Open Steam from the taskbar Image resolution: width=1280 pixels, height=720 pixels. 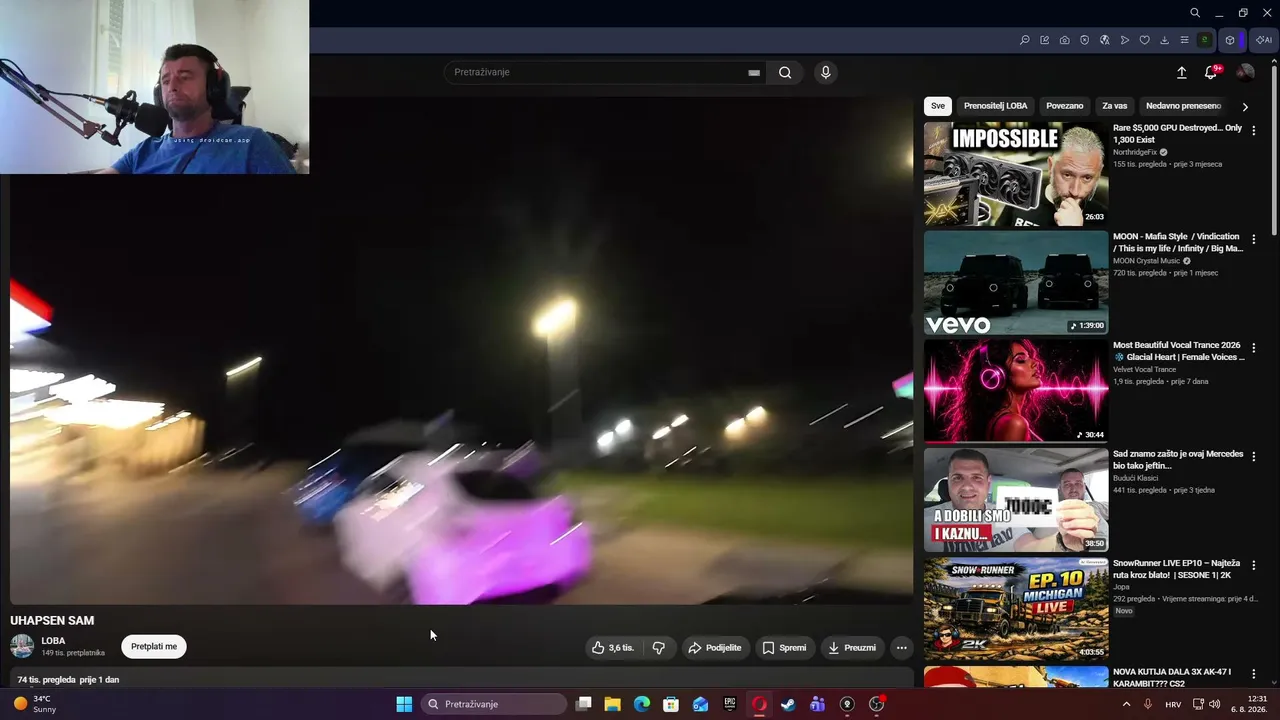pyautogui.click(x=788, y=704)
